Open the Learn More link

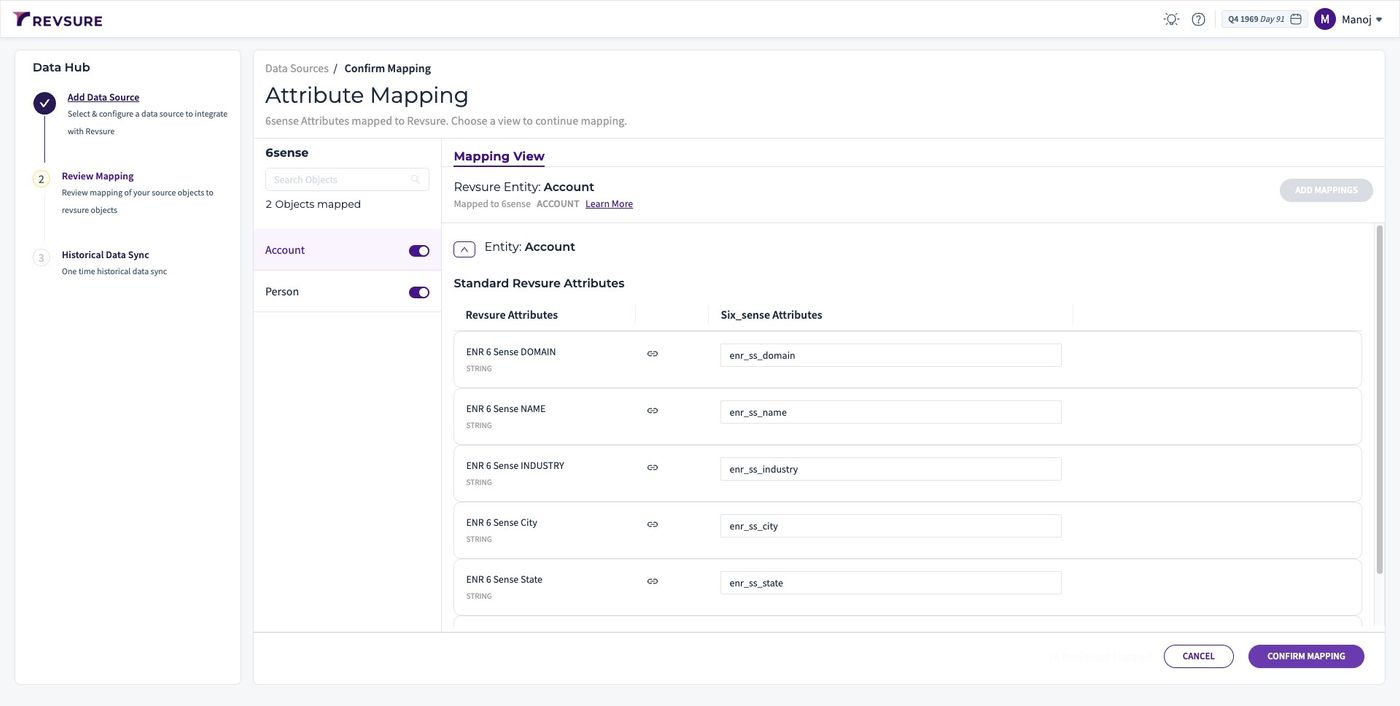609,204
